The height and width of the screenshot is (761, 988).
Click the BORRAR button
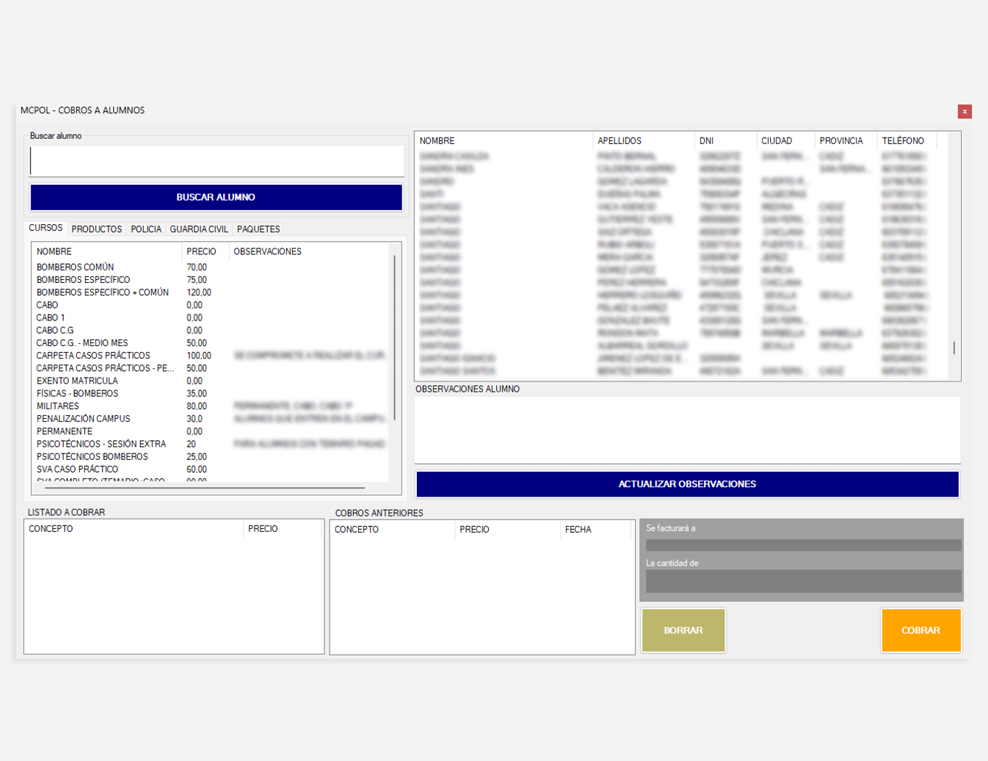(683, 631)
